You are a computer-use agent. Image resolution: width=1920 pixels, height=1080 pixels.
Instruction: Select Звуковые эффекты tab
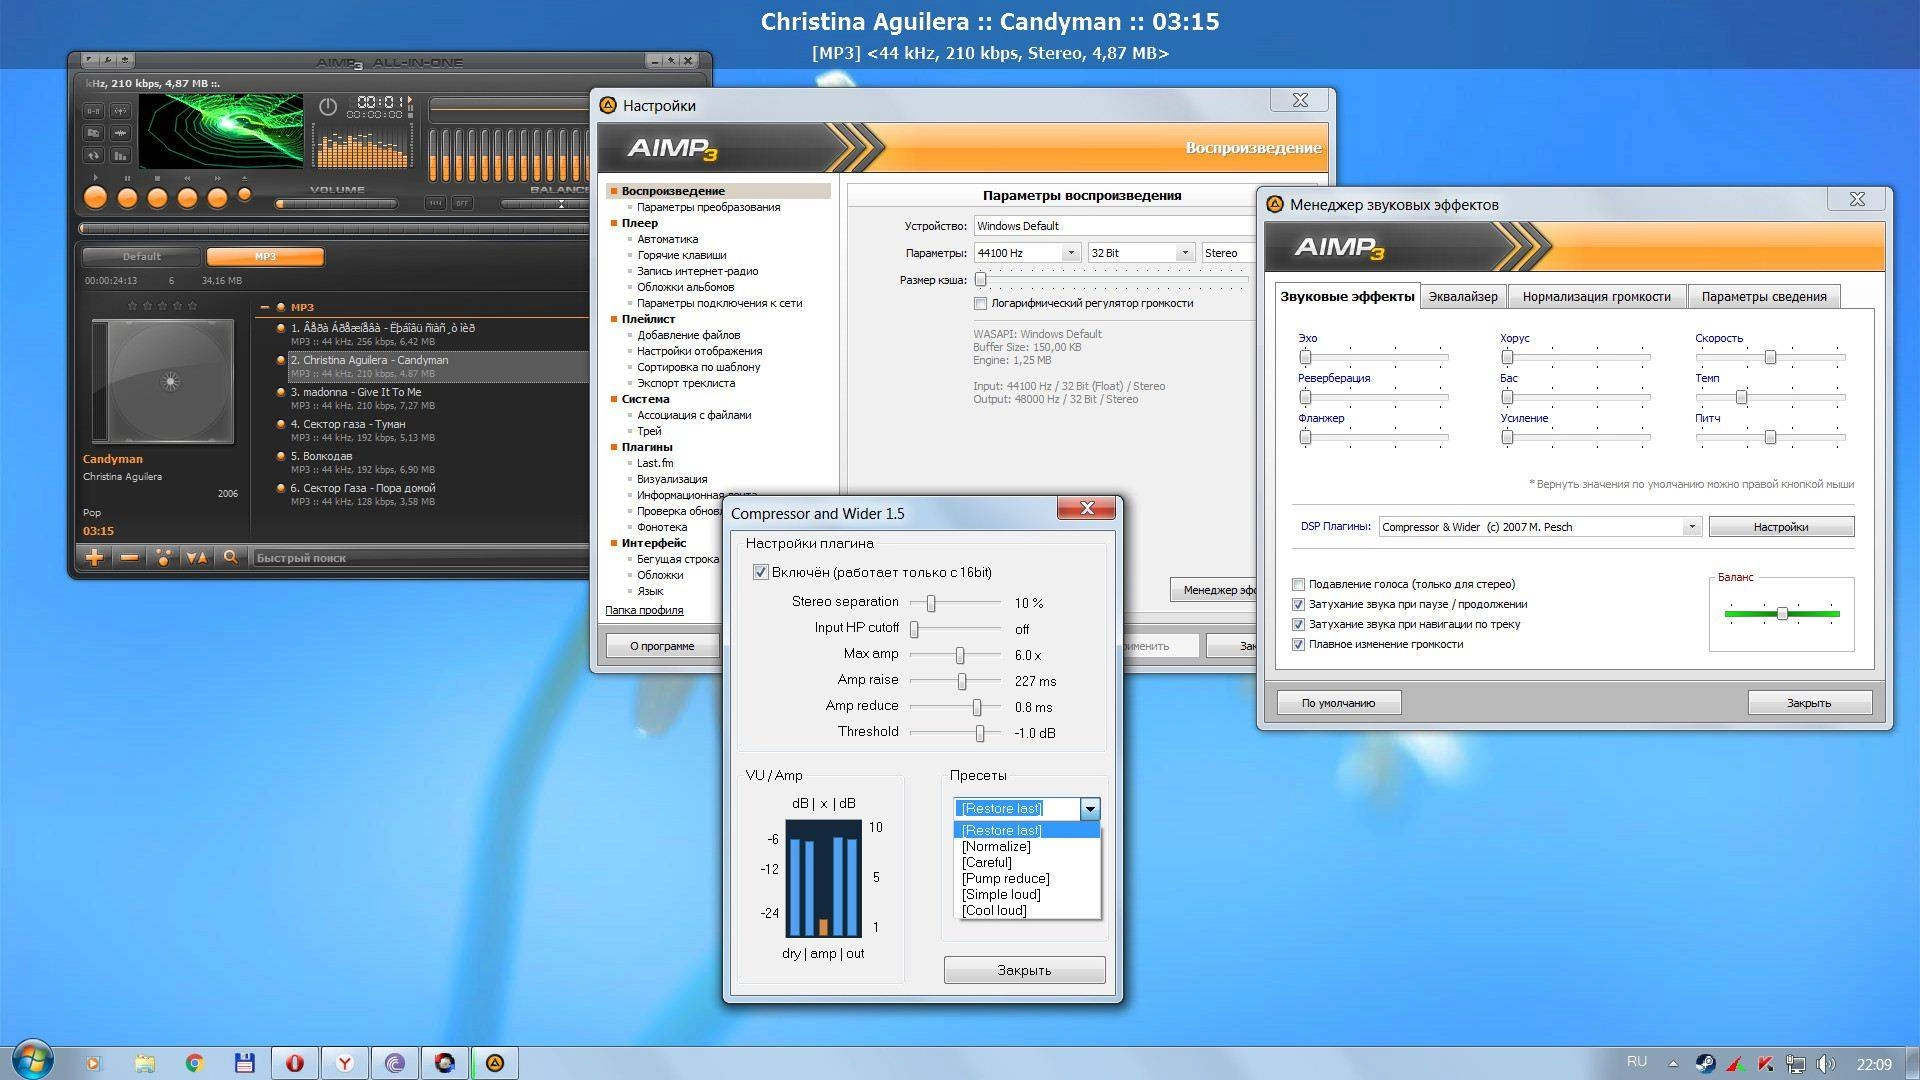click(x=1347, y=297)
